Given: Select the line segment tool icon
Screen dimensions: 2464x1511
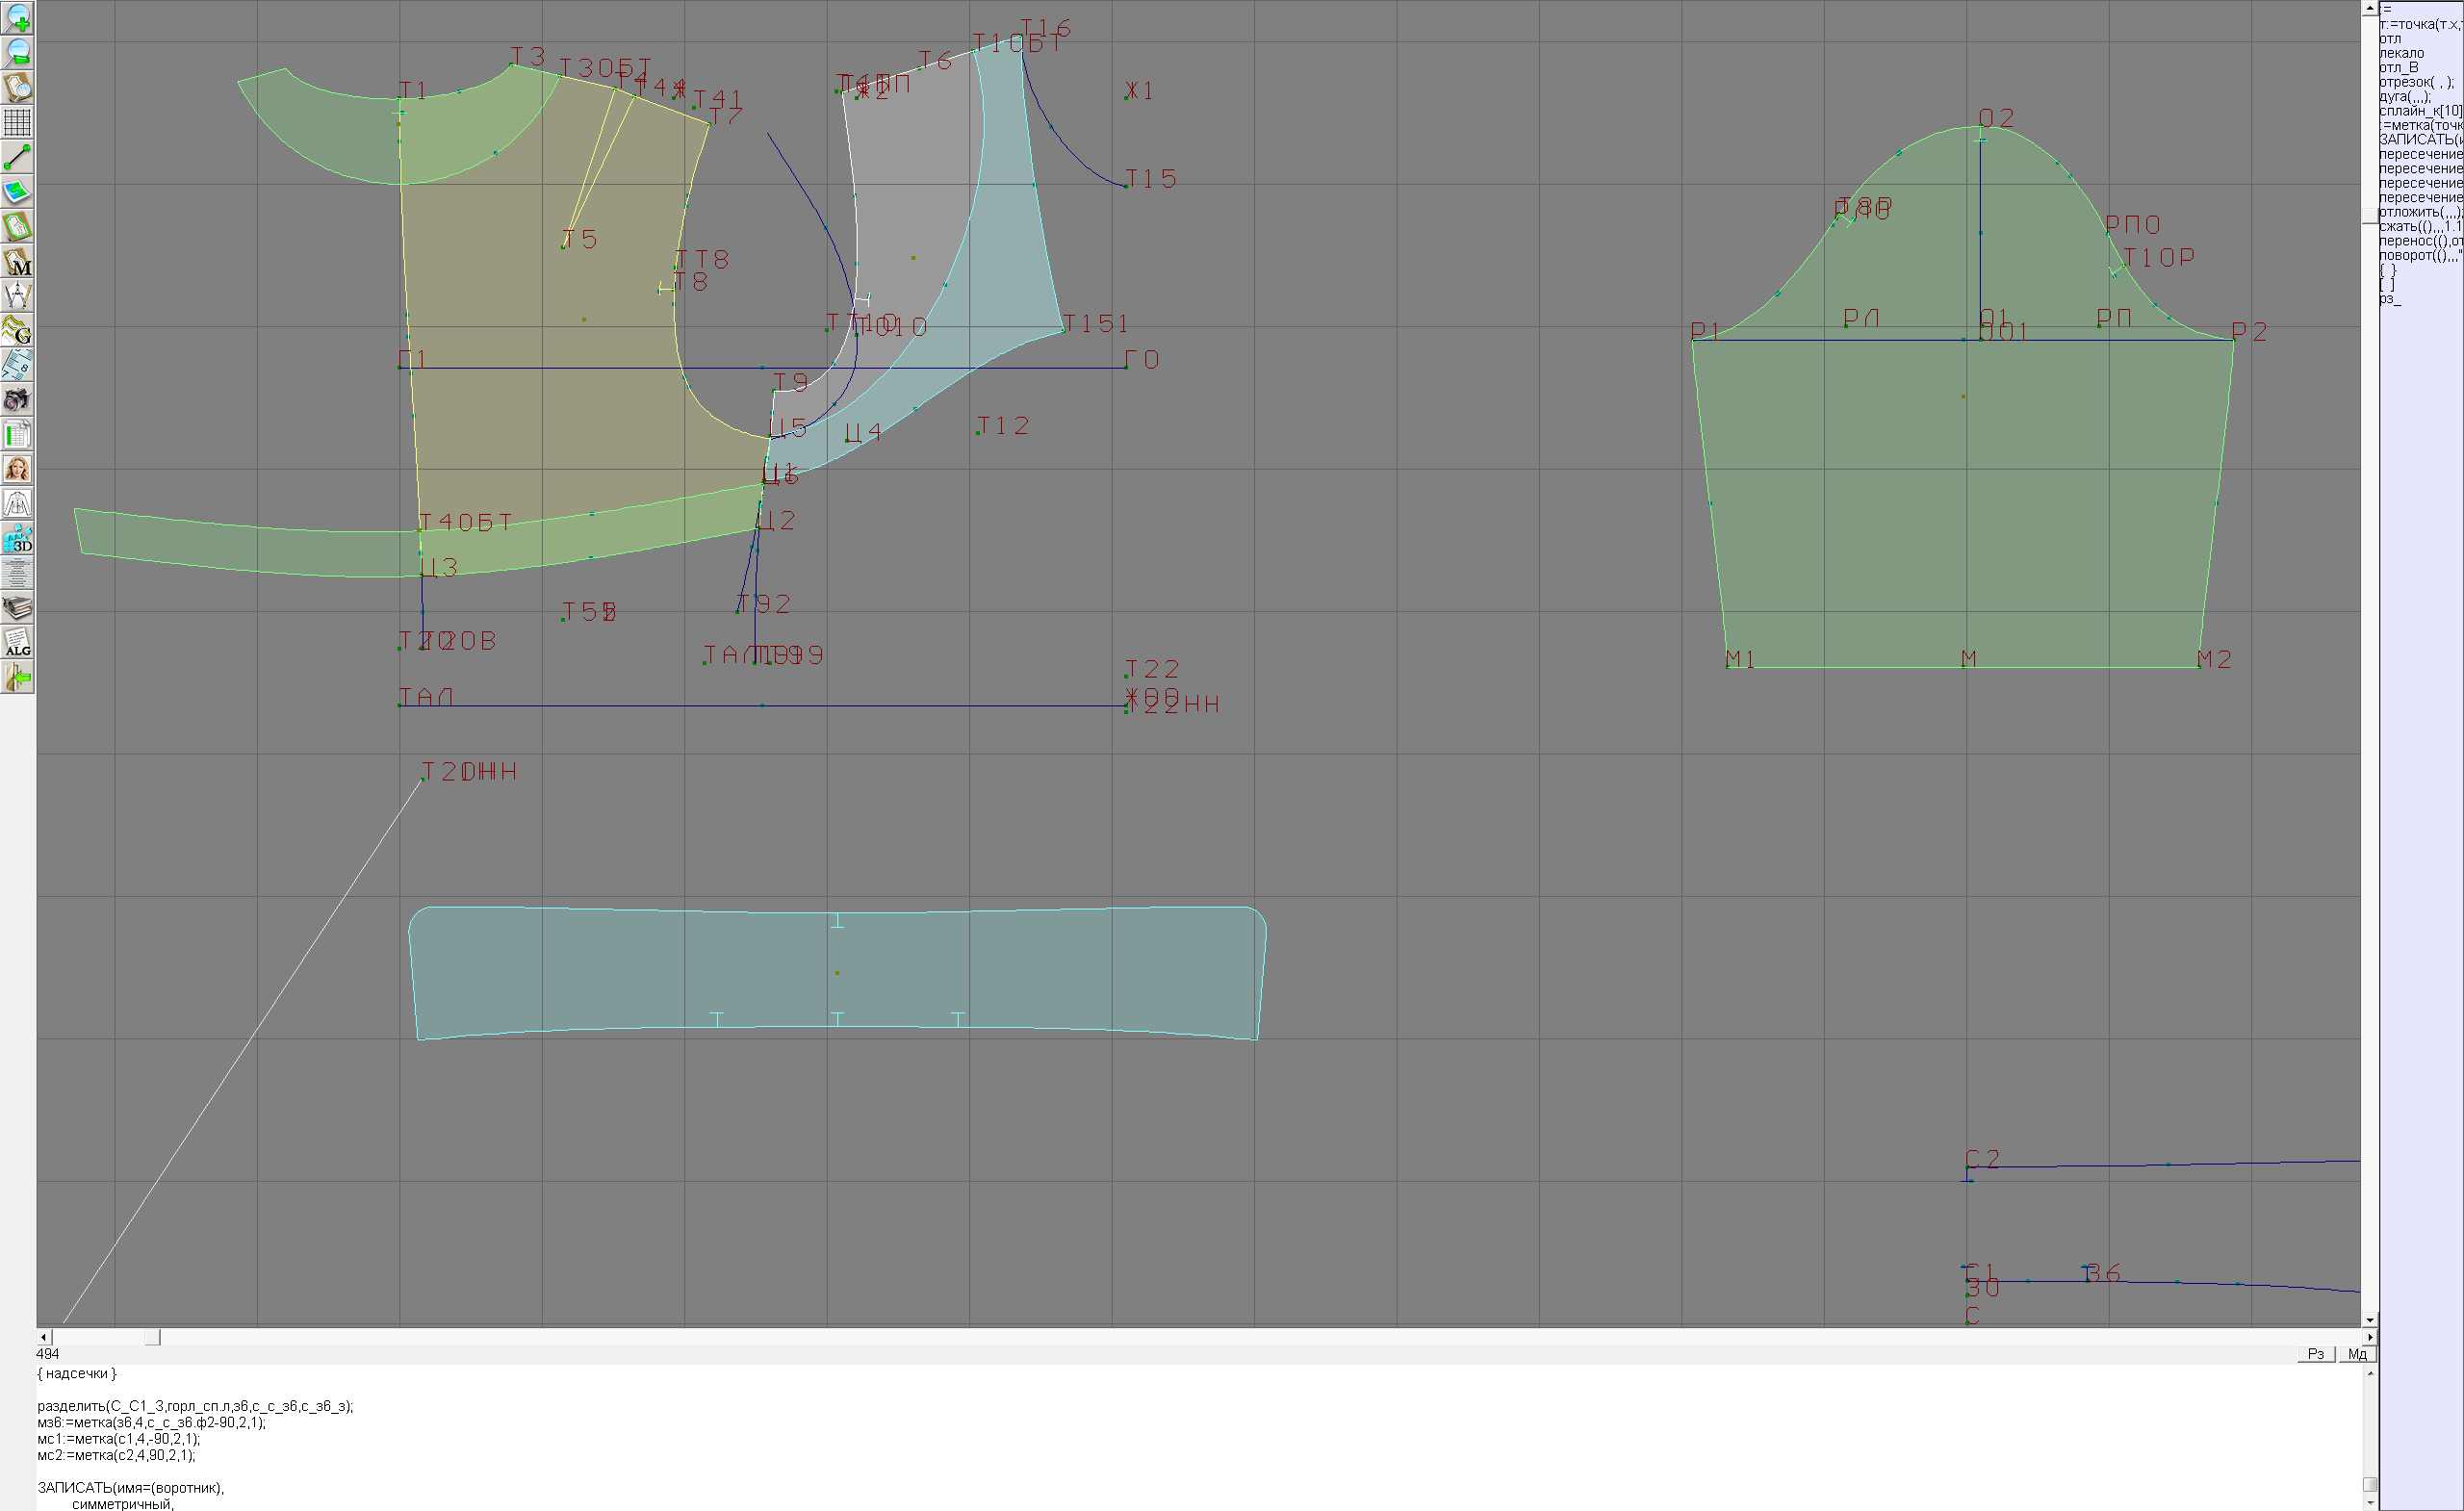Looking at the screenshot, I should click(18, 157).
